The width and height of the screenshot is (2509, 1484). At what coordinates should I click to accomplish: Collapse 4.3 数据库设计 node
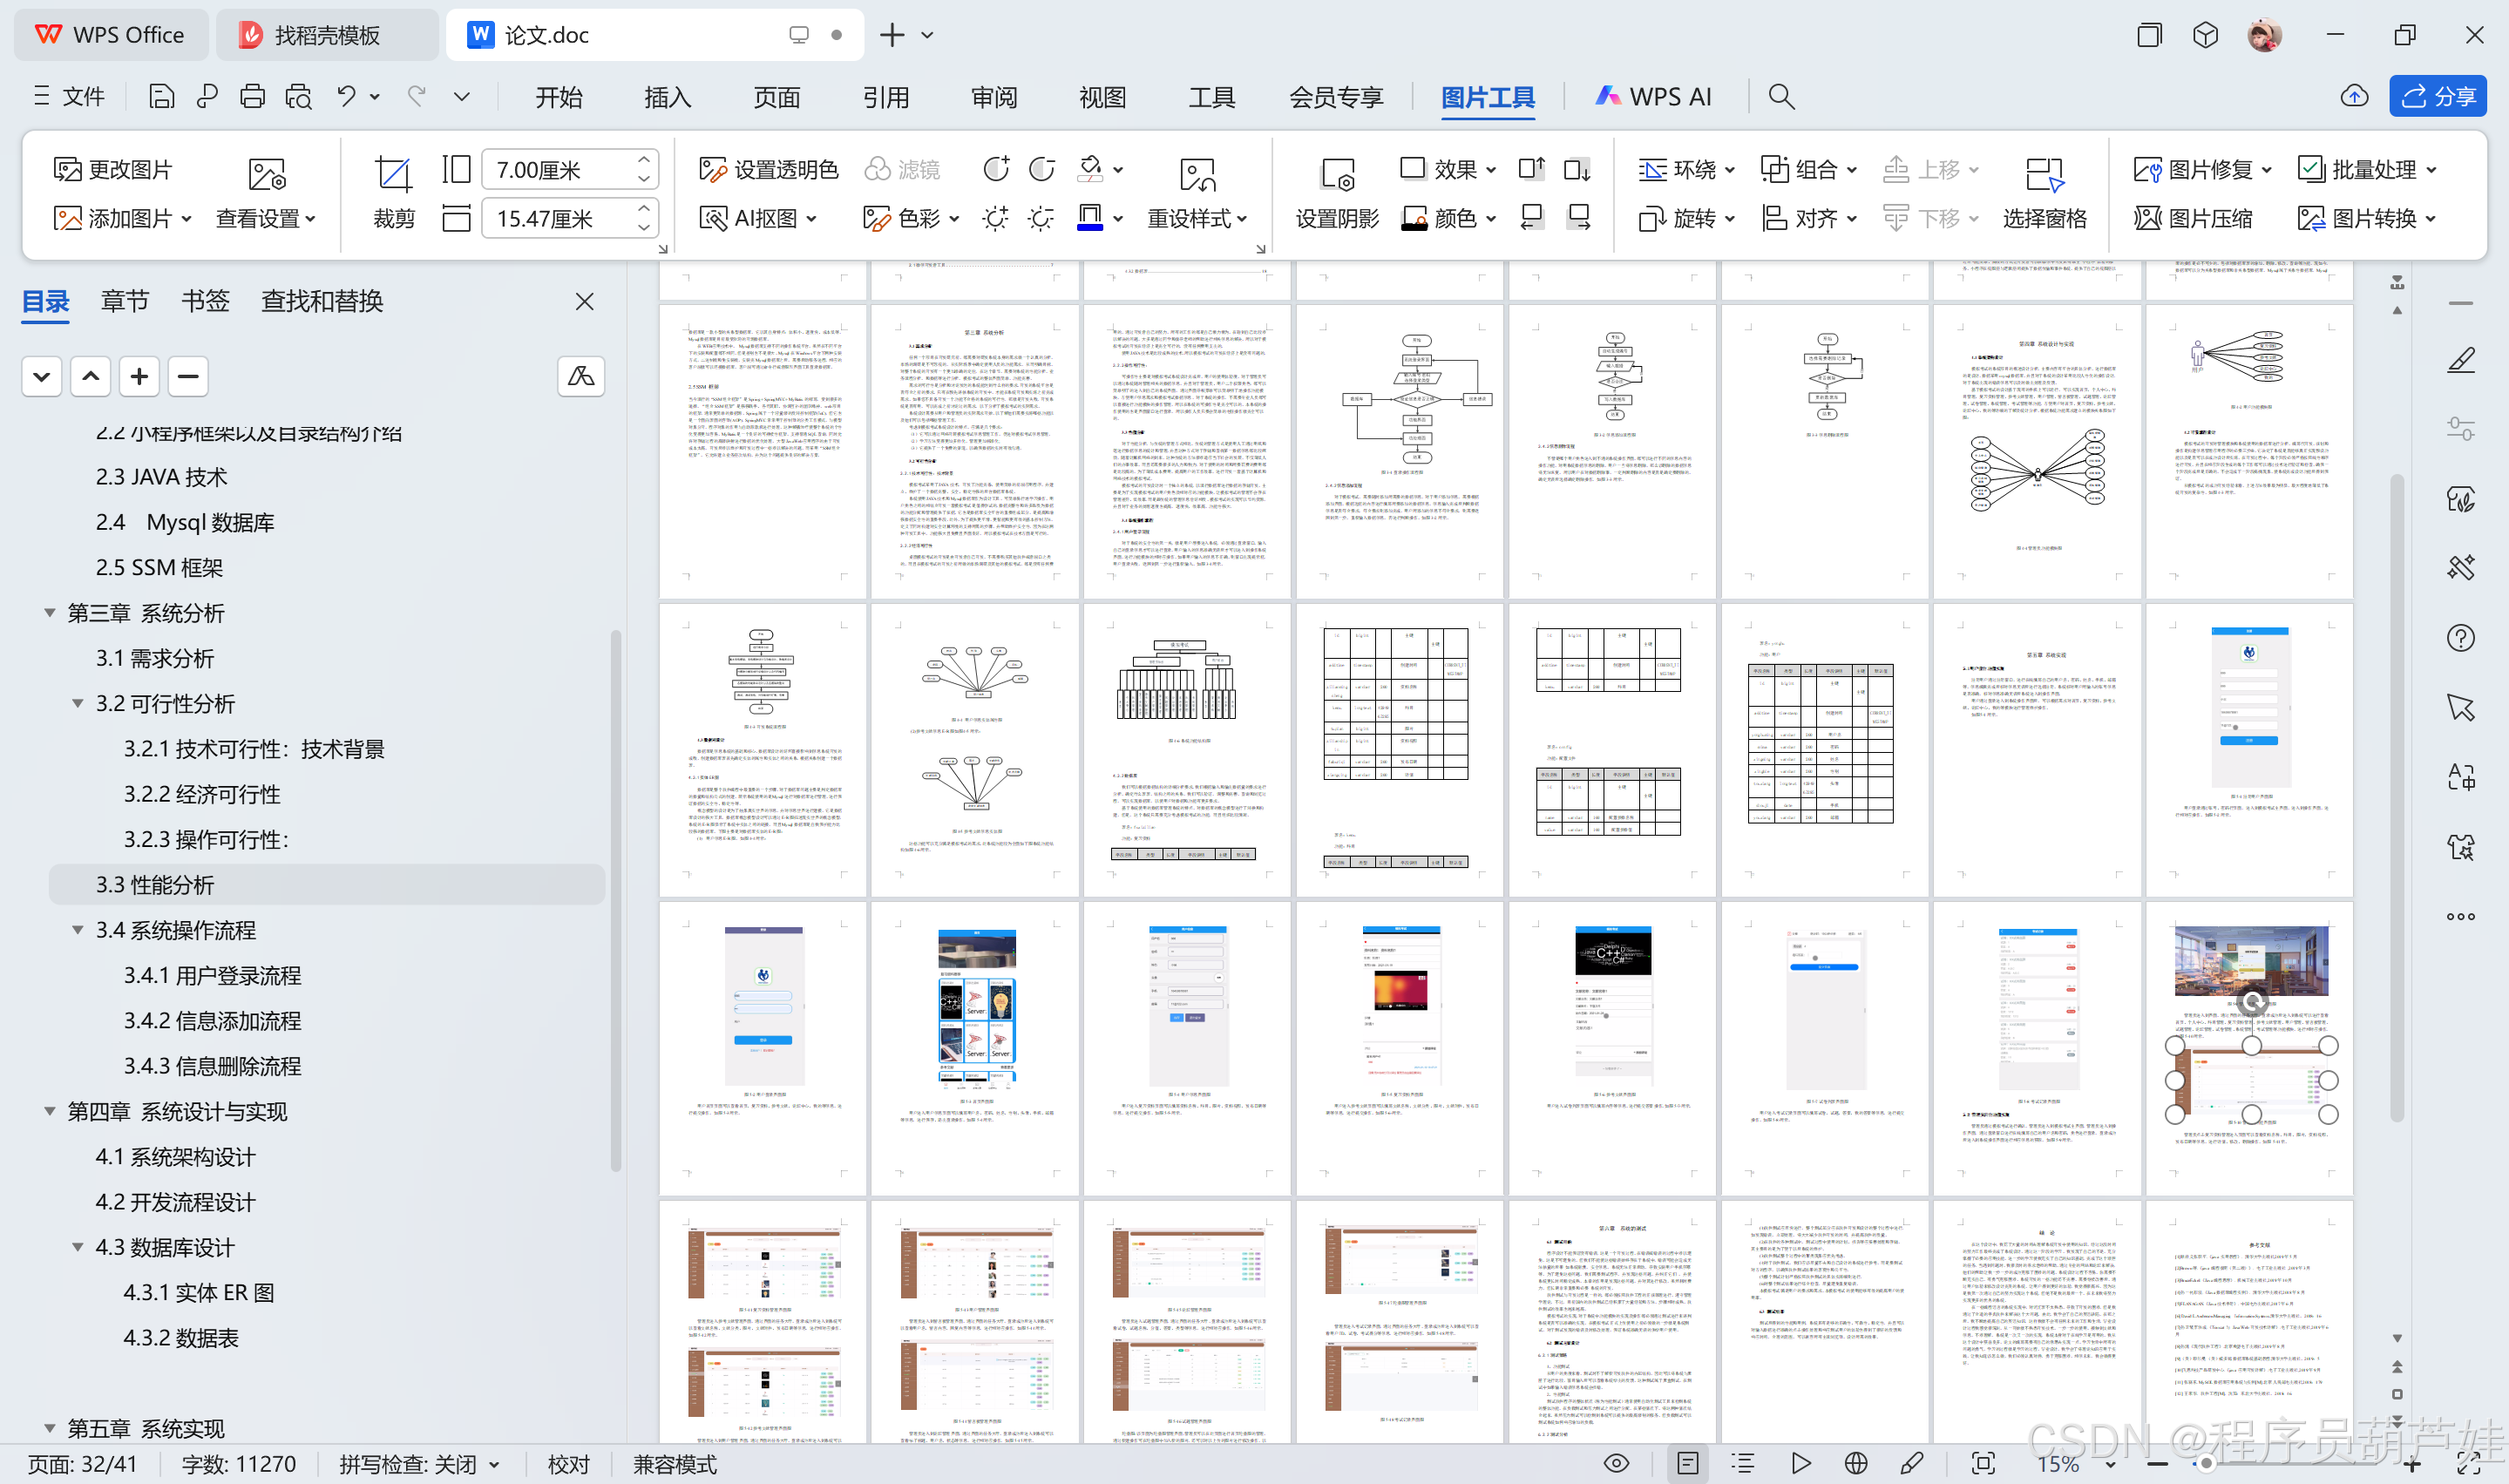77,1247
